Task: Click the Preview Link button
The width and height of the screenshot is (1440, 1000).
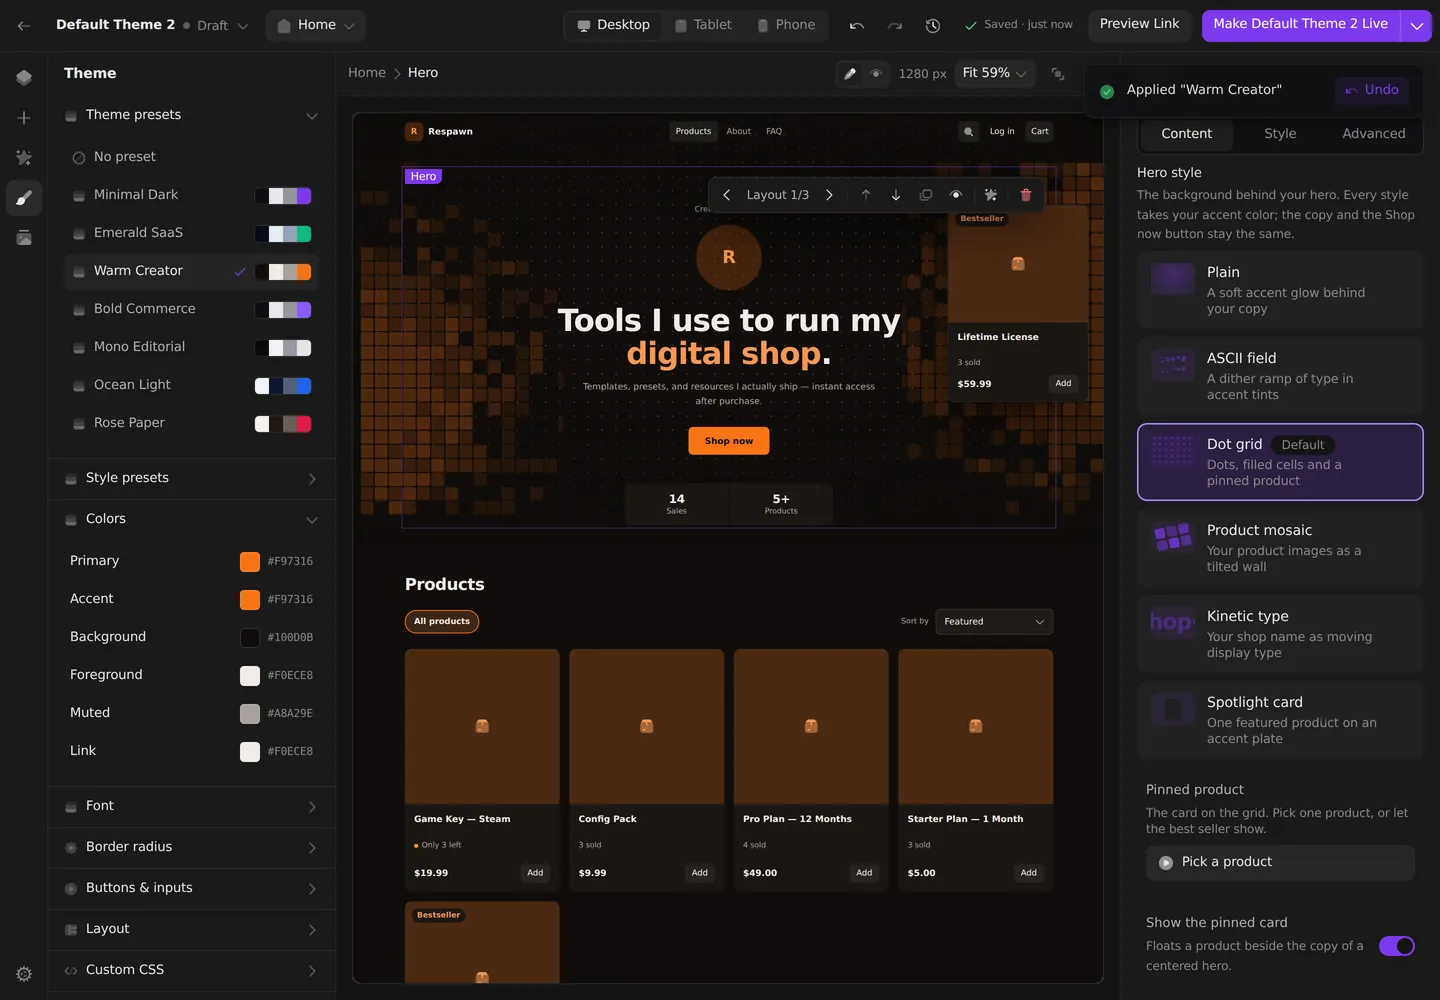Action: [x=1139, y=24]
